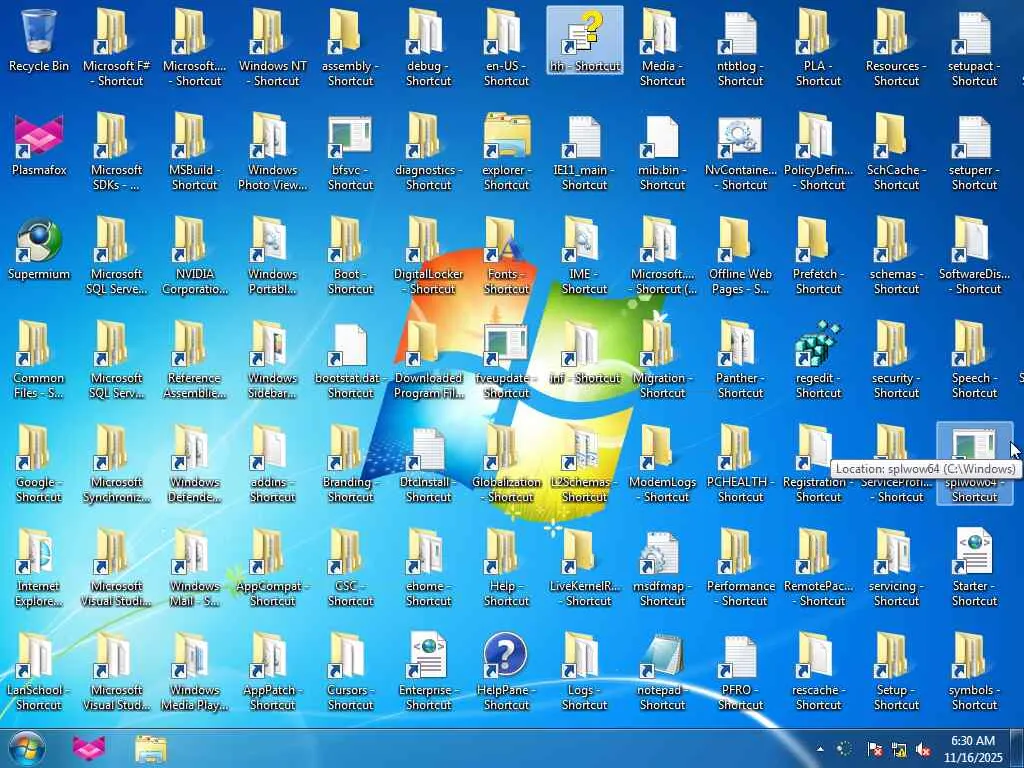Click the symbols - Shortcut folder
Viewport: 1024px width, 768px height.
click(974, 671)
